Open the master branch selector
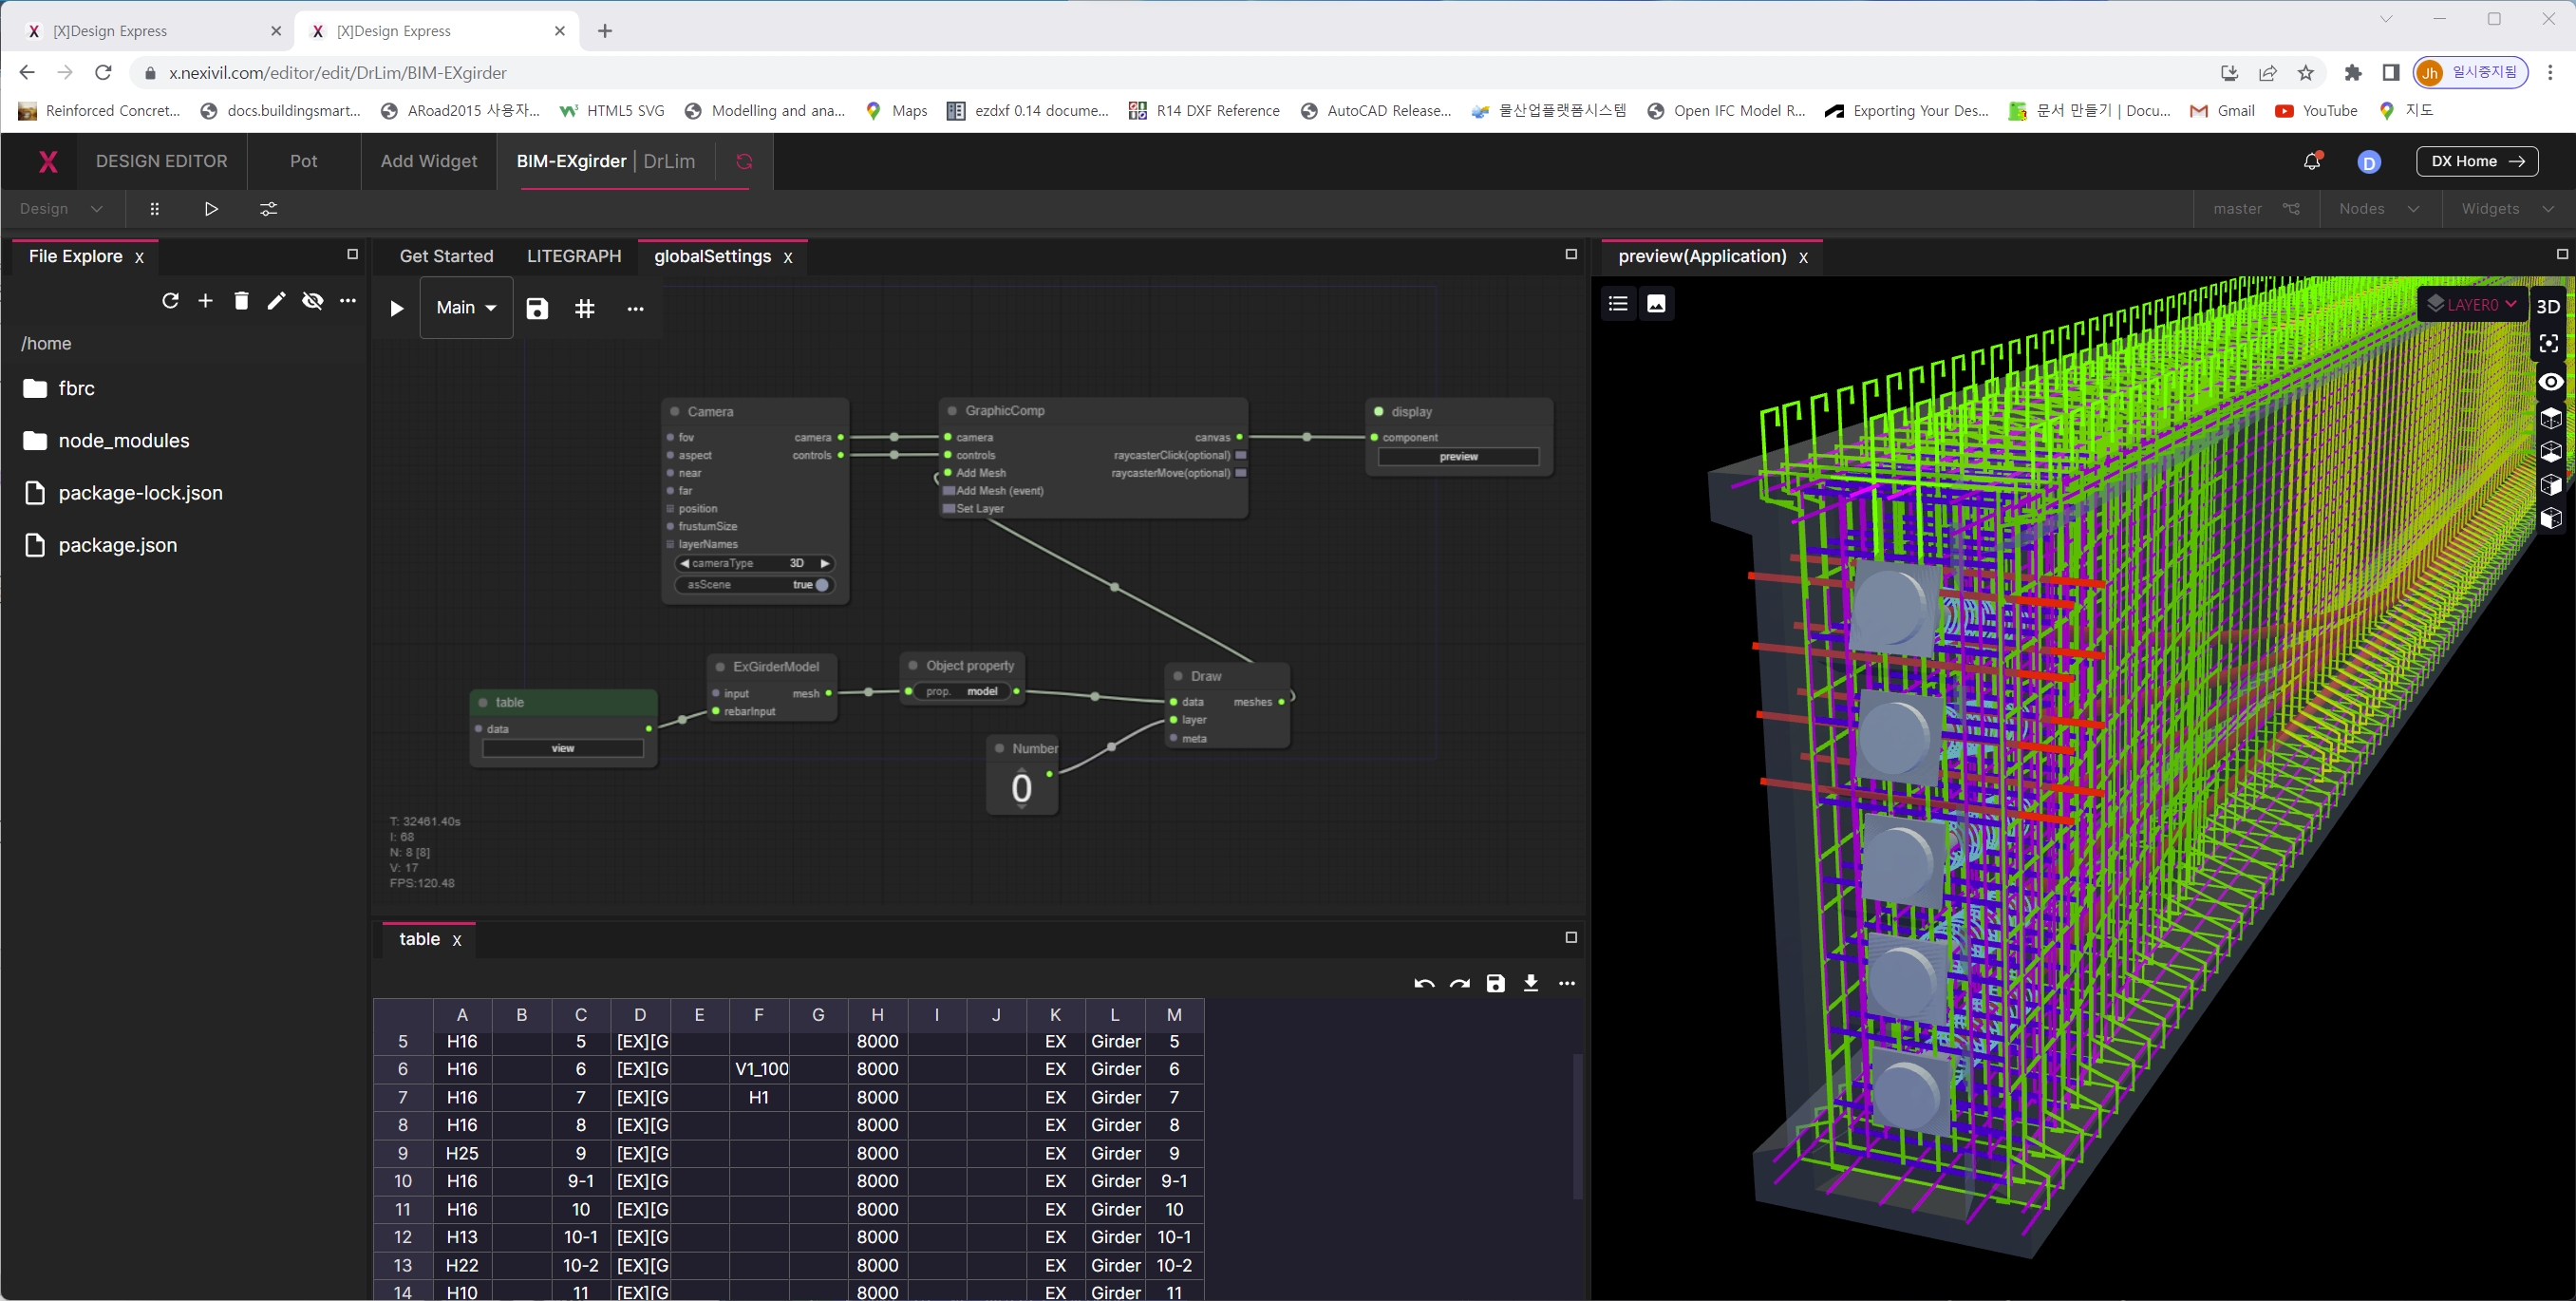This screenshot has height=1301, width=2576. click(x=2257, y=209)
